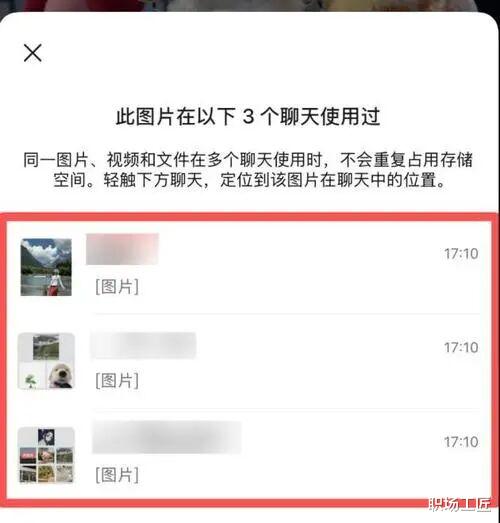The height and width of the screenshot is (523, 500).
Task: Tap the lake scenery avatar of first chat
Action: click(46, 267)
